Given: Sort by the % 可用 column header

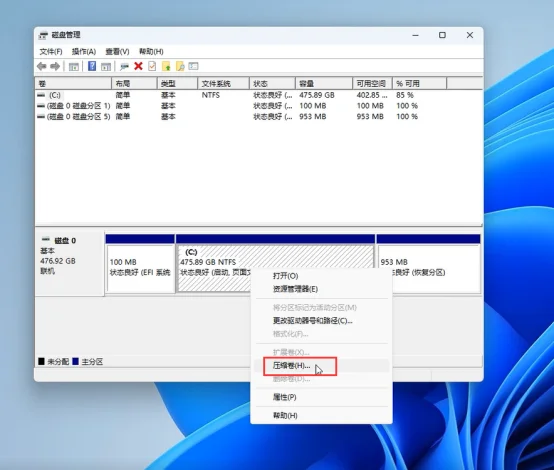Looking at the screenshot, I should [x=419, y=84].
